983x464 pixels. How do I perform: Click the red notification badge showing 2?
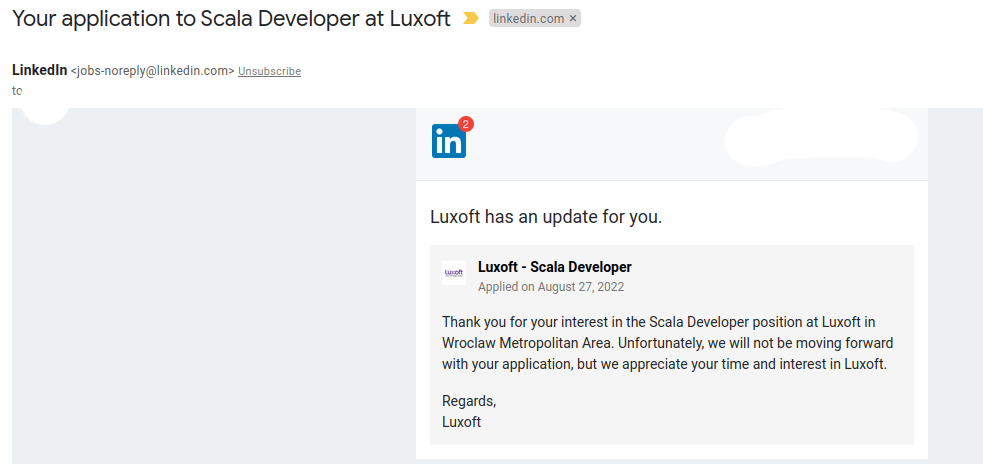tap(465, 124)
